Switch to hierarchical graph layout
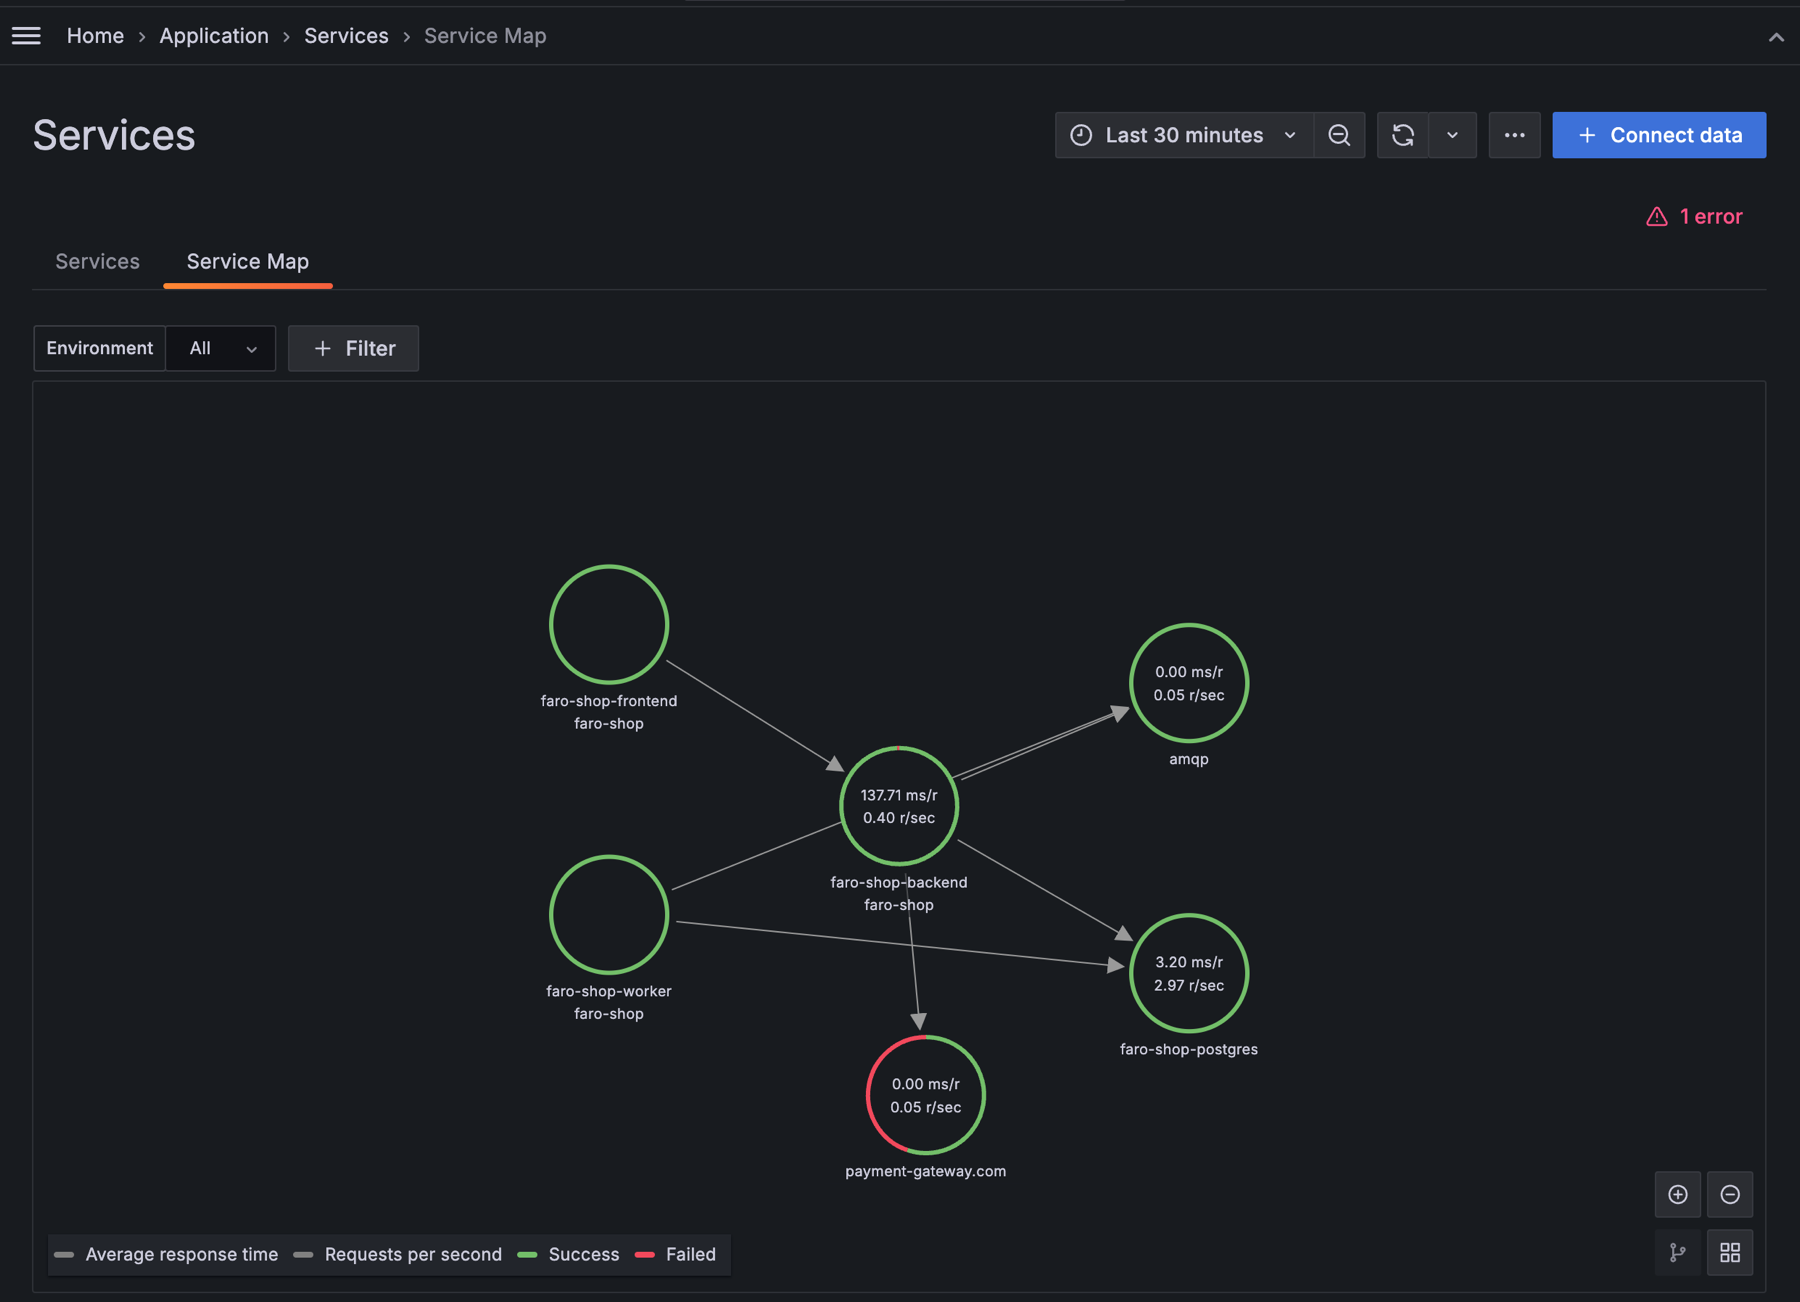This screenshot has width=1800, height=1302. point(1678,1252)
